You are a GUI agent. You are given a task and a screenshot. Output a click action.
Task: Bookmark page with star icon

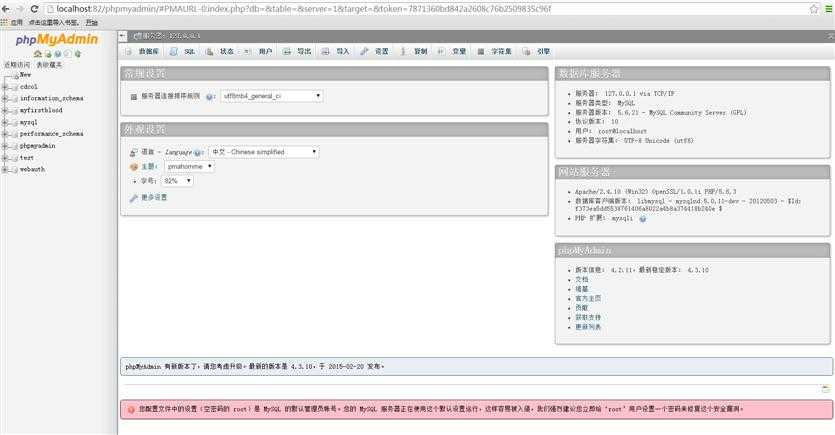pos(814,9)
